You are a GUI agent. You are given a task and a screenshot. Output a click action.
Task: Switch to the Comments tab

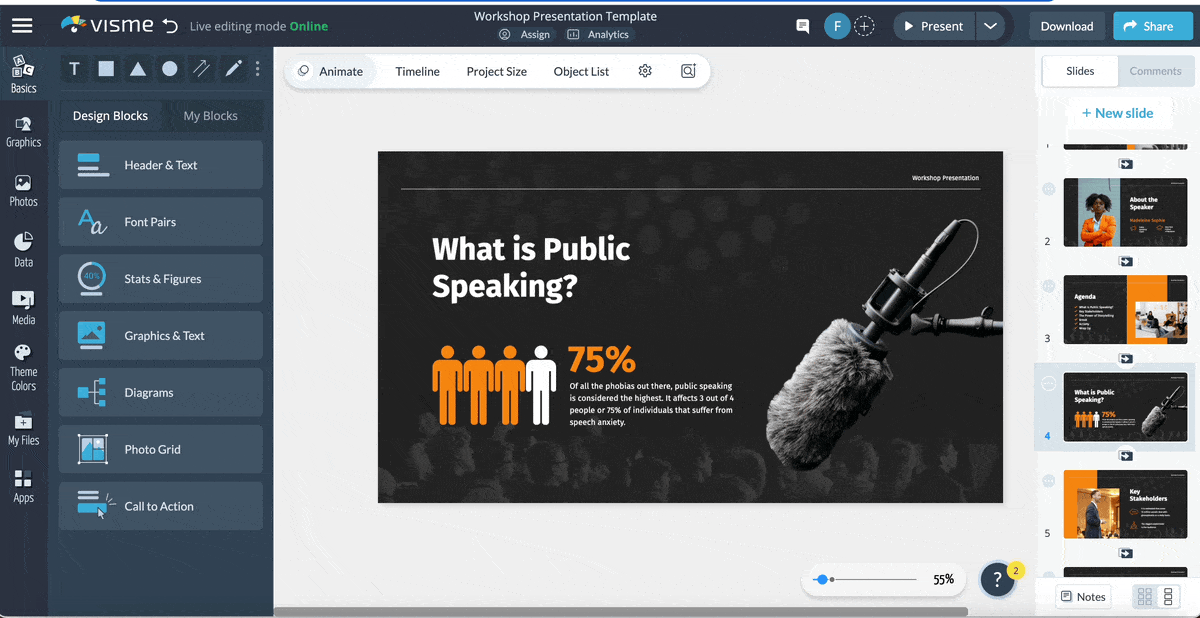(x=1156, y=71)
